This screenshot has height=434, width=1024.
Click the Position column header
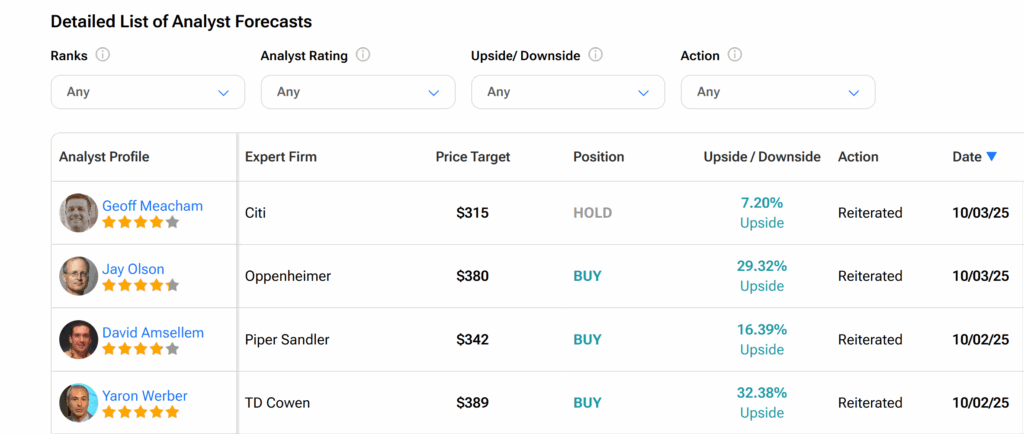[x=598, y=157]
